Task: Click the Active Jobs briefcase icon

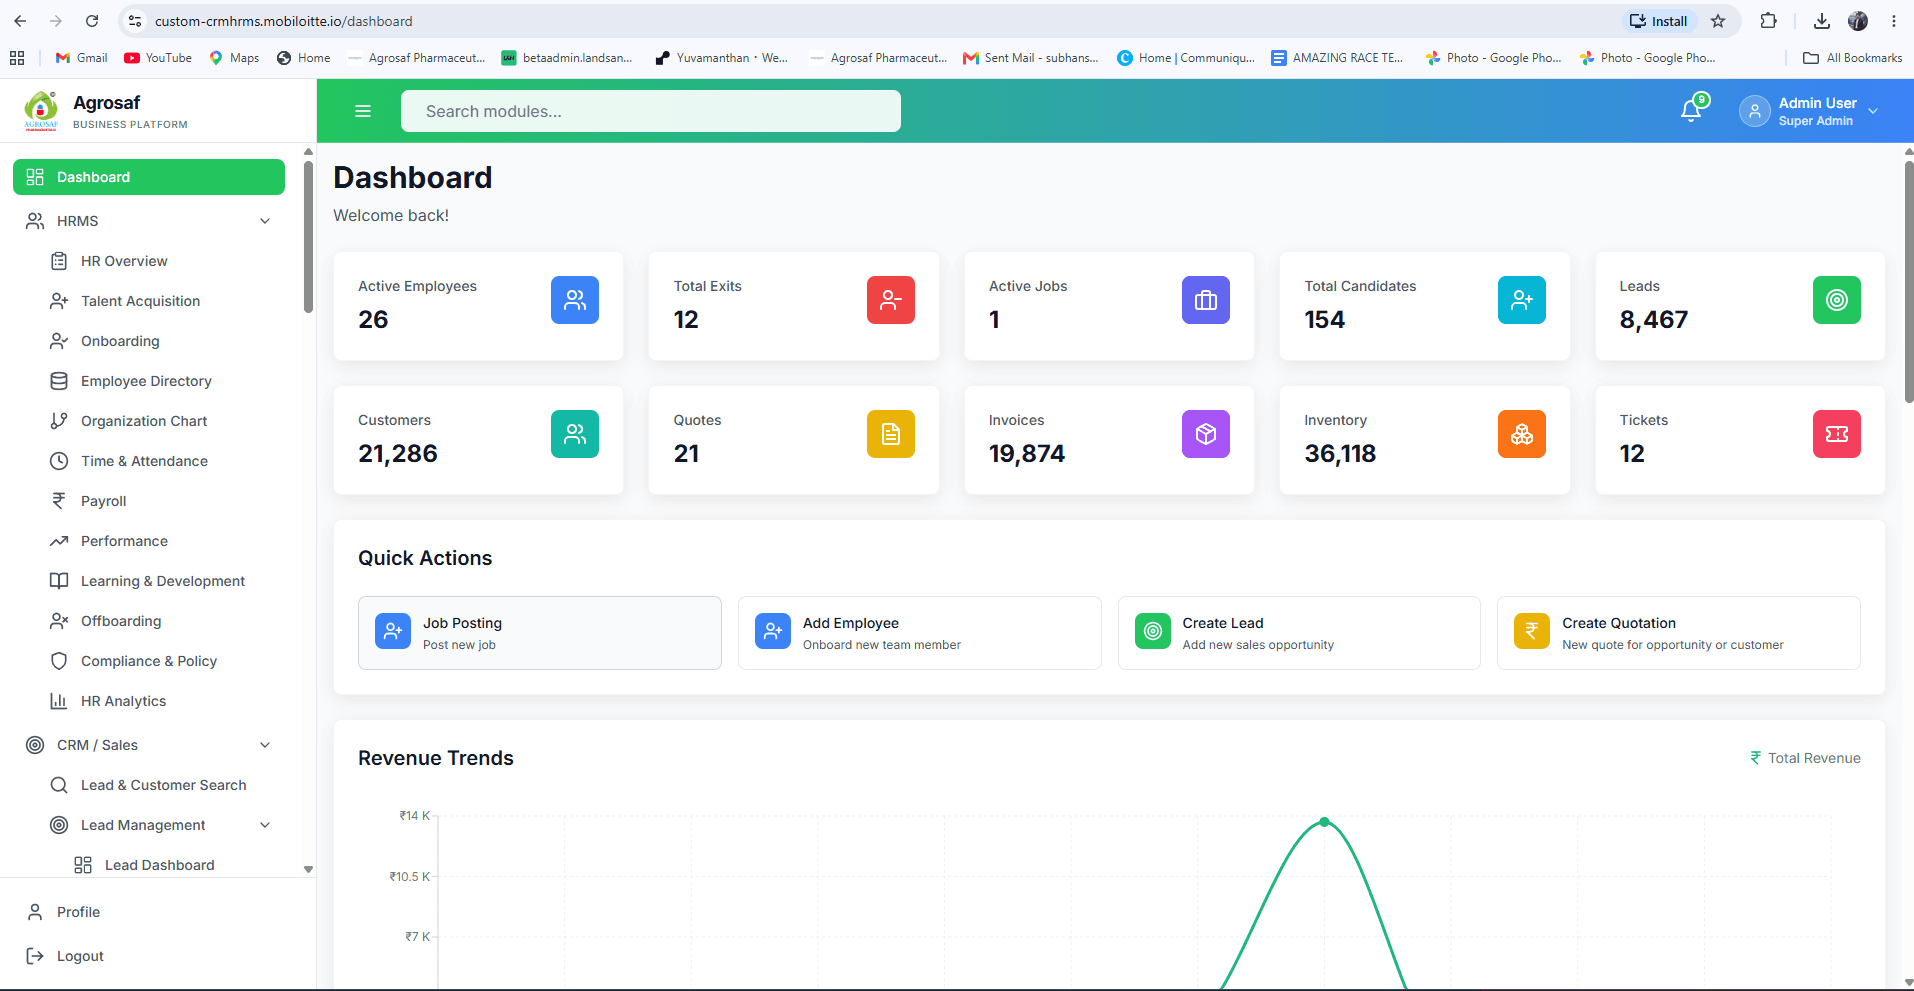Action: click(1206, 300)
